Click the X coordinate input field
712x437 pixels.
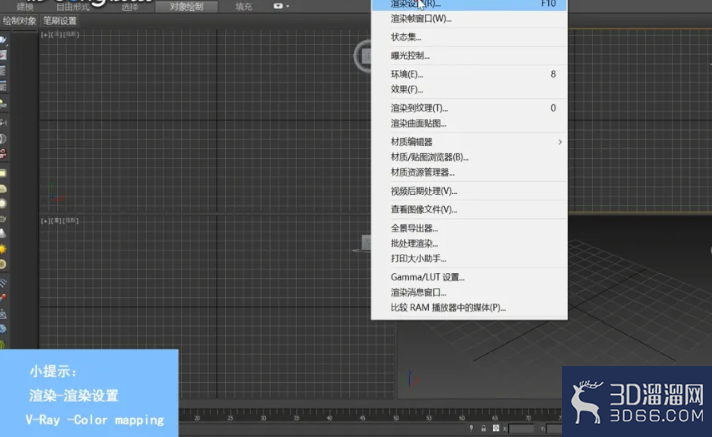pos(521,428)
